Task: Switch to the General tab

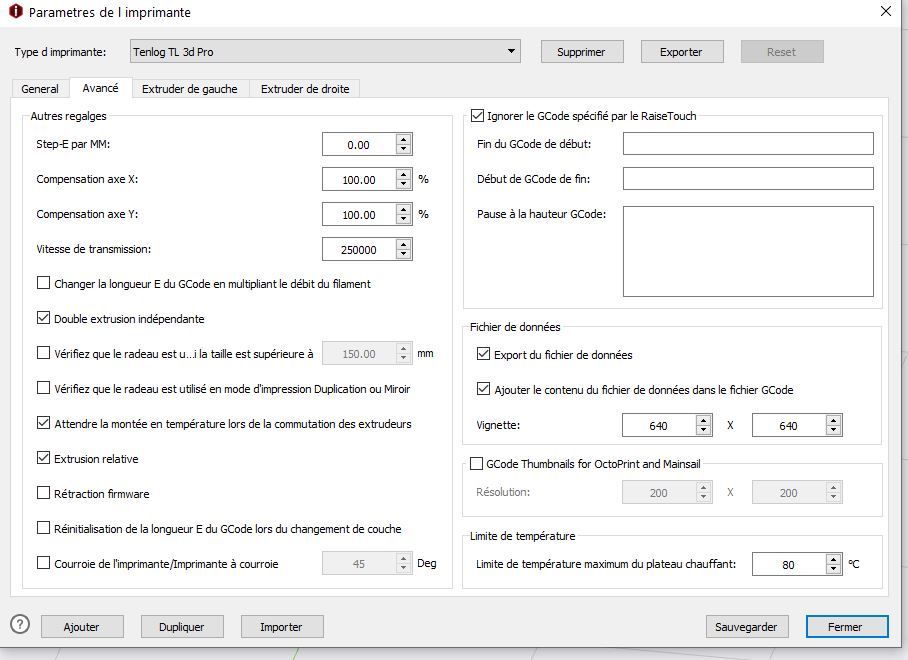Action: pos(40,89)
